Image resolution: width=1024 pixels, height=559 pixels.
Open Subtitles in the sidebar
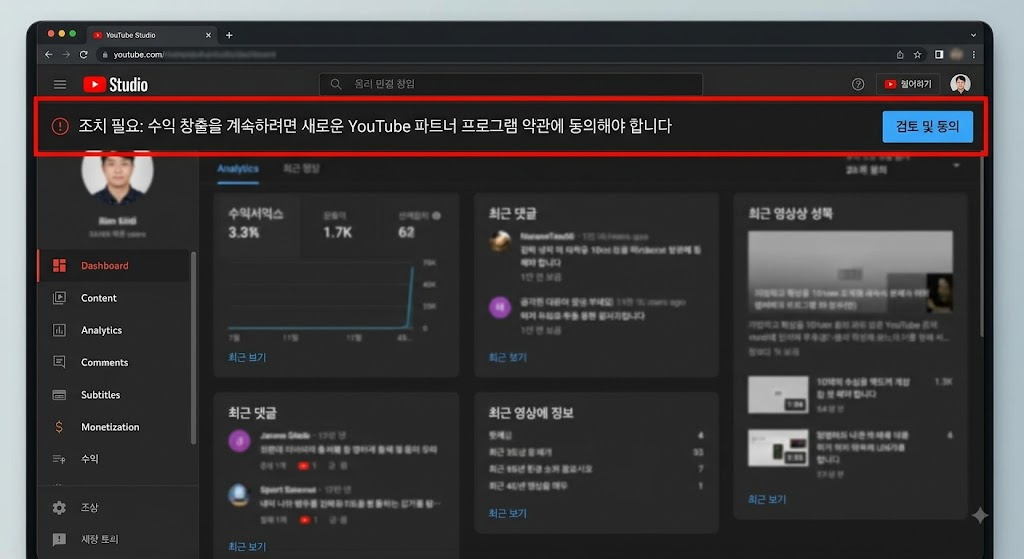[114, 394]
